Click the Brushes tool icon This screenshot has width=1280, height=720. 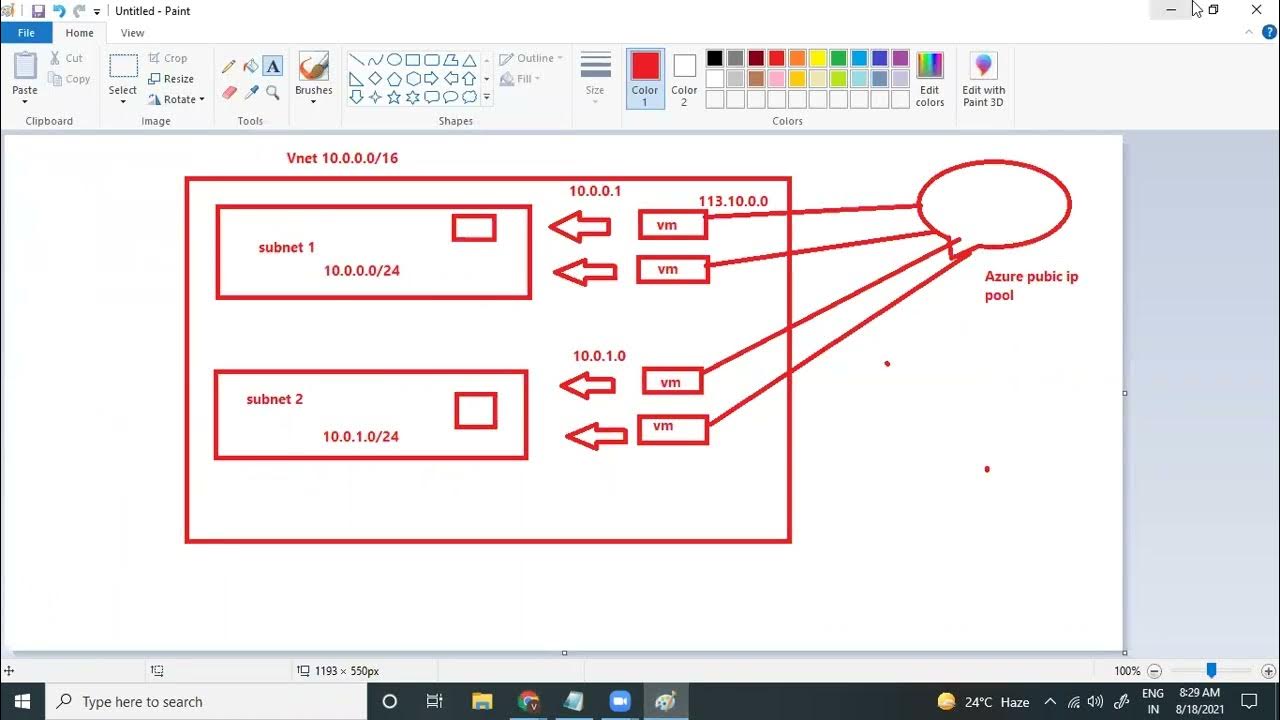(313, 67)
